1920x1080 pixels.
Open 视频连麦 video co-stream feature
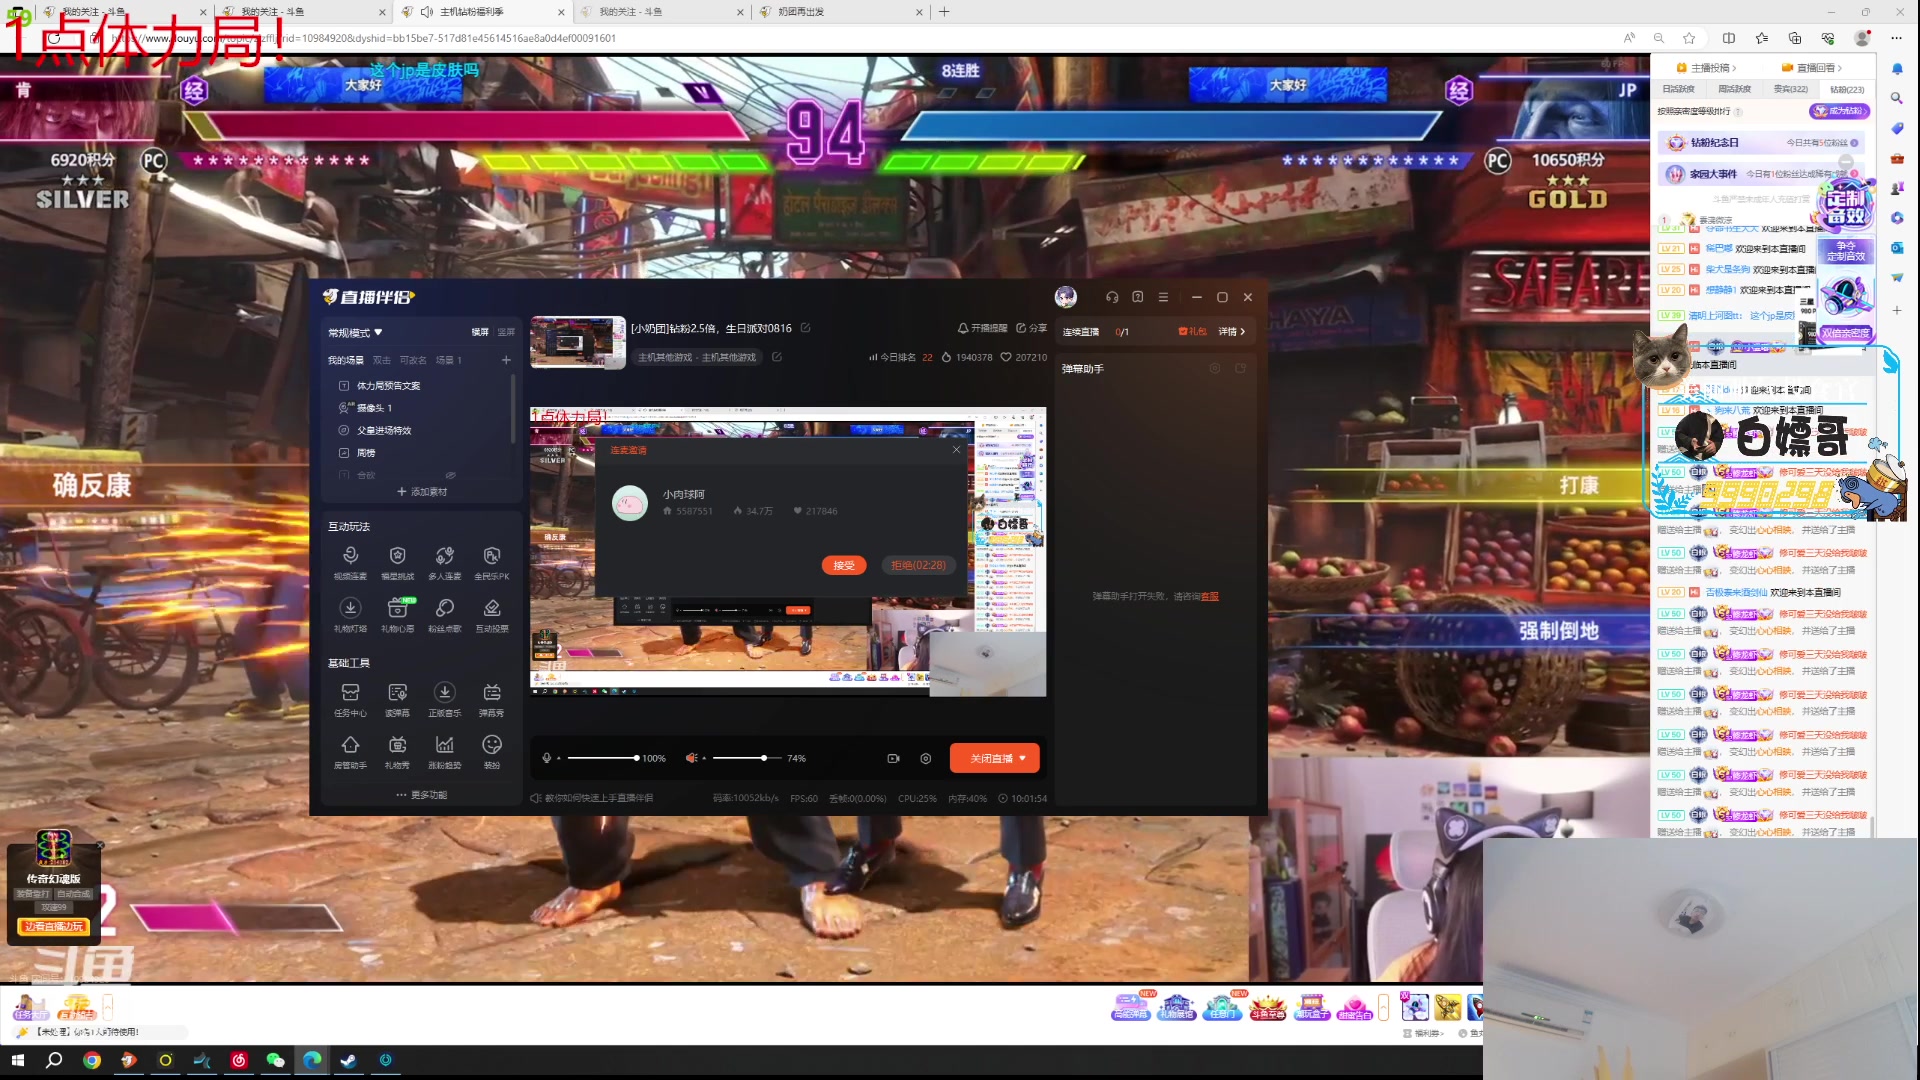point(350,563)
